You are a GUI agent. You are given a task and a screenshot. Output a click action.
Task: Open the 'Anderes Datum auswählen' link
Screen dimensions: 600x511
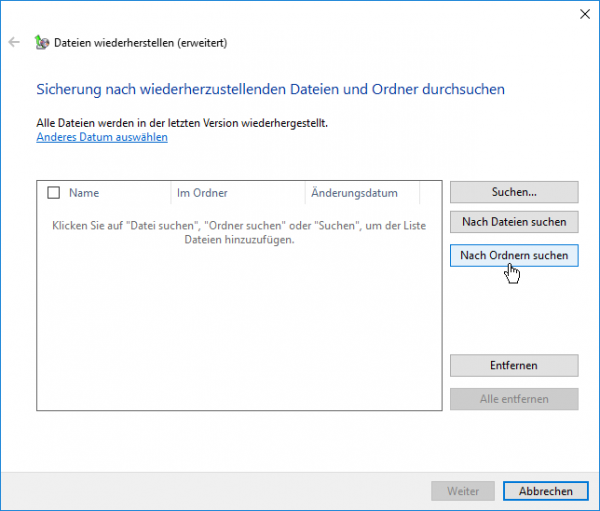pyautogui.click(x=102, y=137)
